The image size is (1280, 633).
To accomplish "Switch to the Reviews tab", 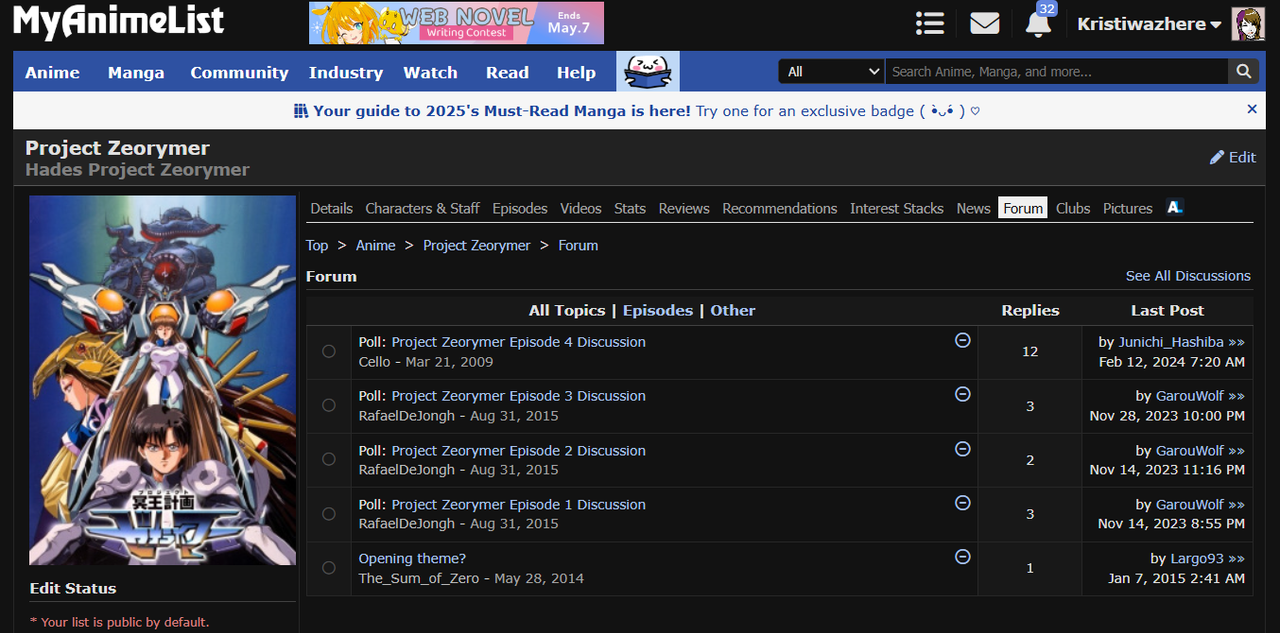I will pyautogui.click(x=684, y=208).
